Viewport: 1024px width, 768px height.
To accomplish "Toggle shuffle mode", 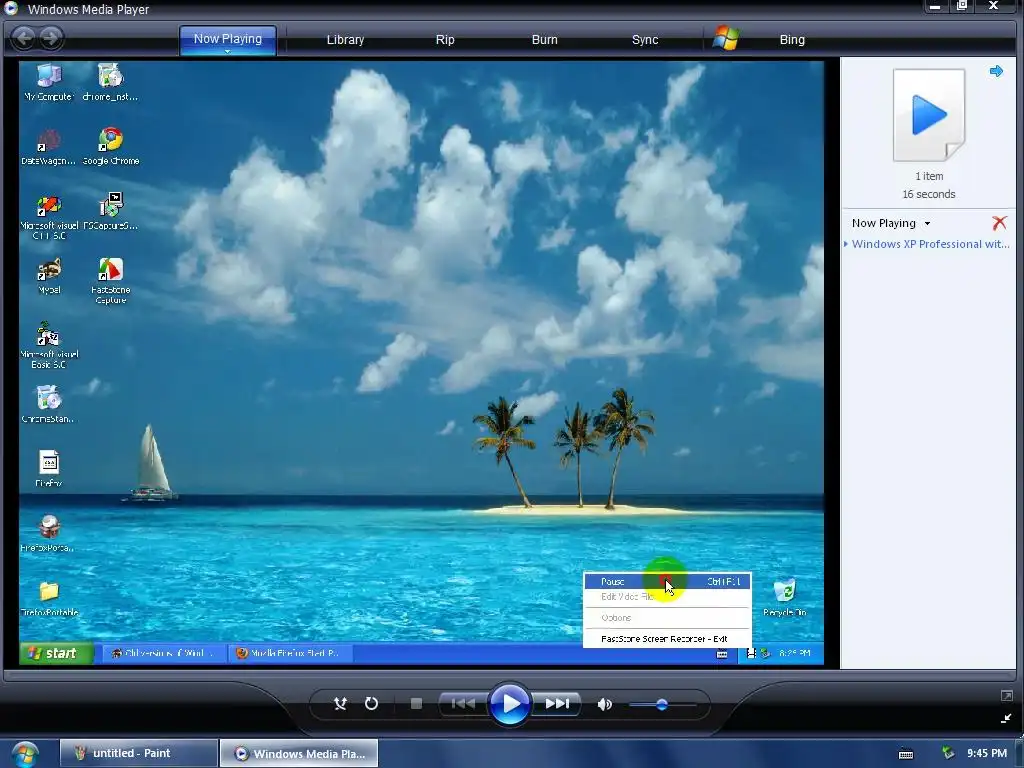I will (x=340, y=703).
